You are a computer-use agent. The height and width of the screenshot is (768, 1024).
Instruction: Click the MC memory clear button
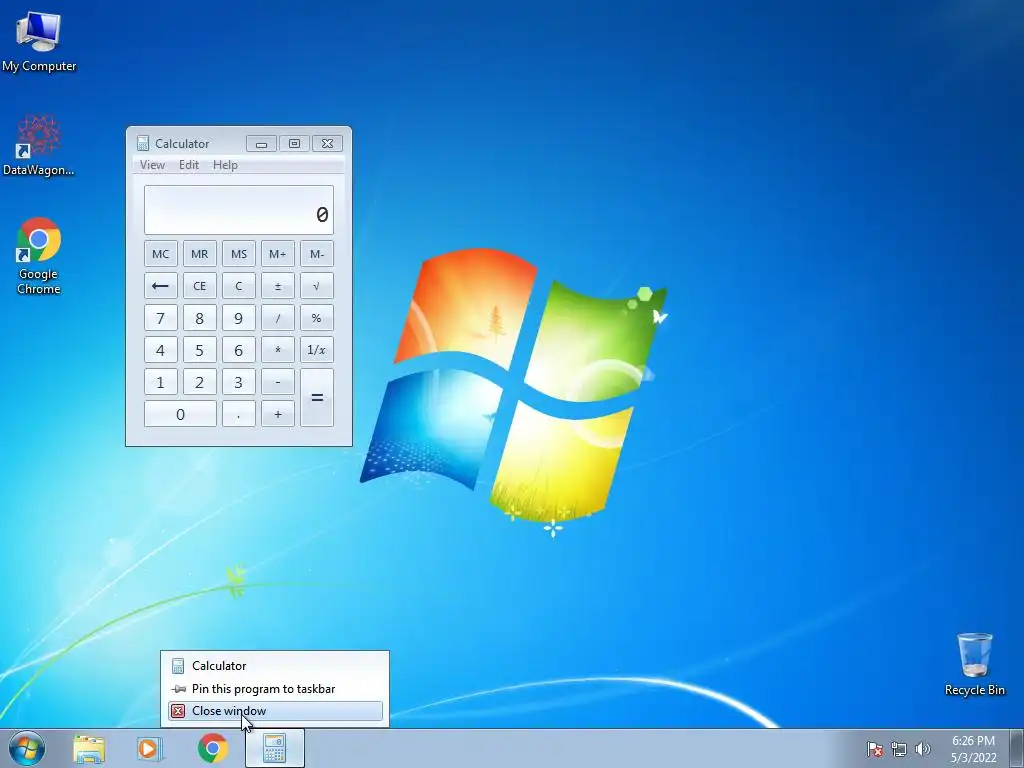(161, 254)
